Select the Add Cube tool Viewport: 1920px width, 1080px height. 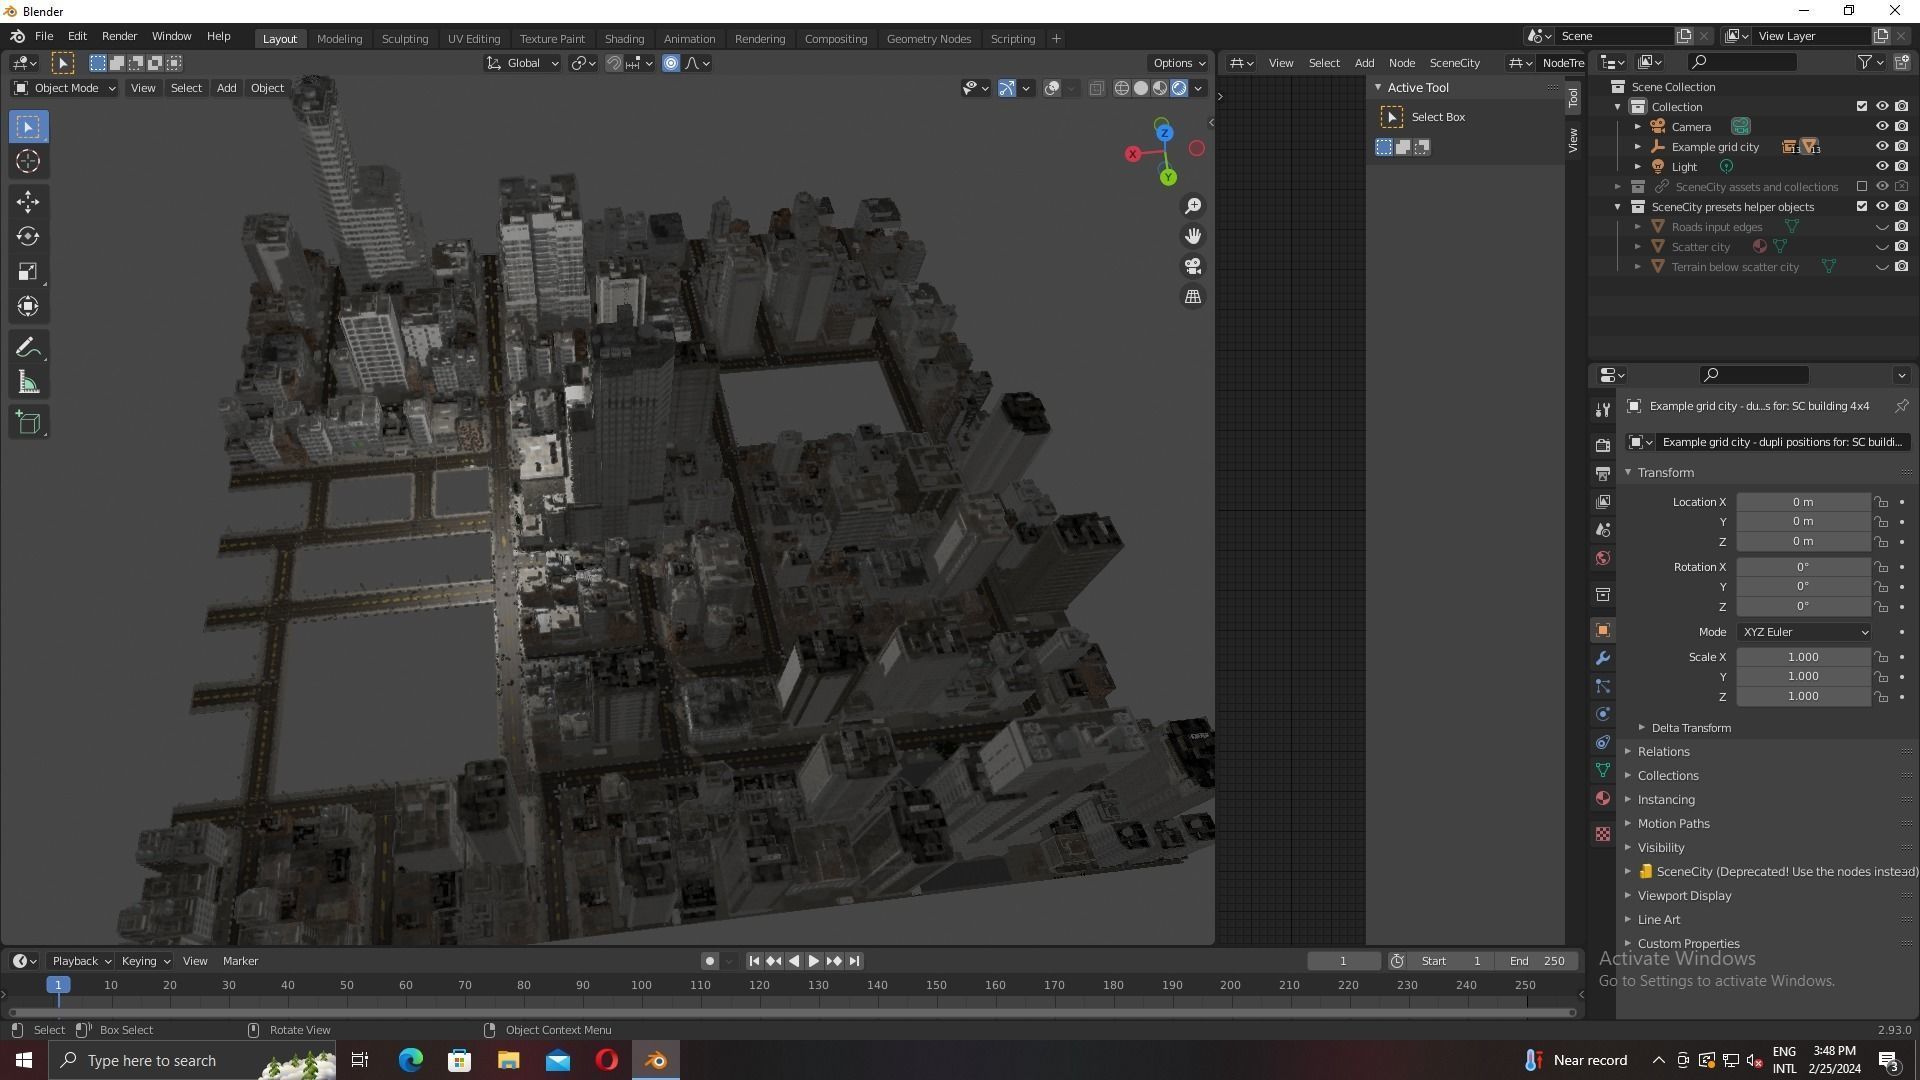pyautogui.click(x=28, y=423)
